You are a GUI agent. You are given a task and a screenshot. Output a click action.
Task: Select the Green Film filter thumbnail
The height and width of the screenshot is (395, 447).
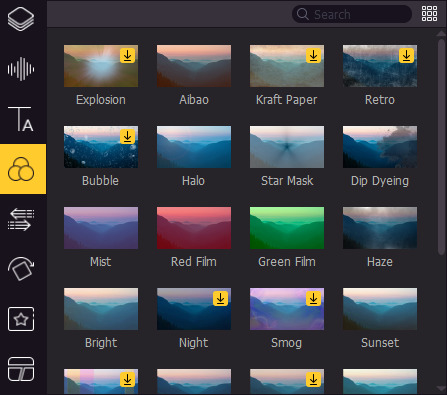pos(287,228)
